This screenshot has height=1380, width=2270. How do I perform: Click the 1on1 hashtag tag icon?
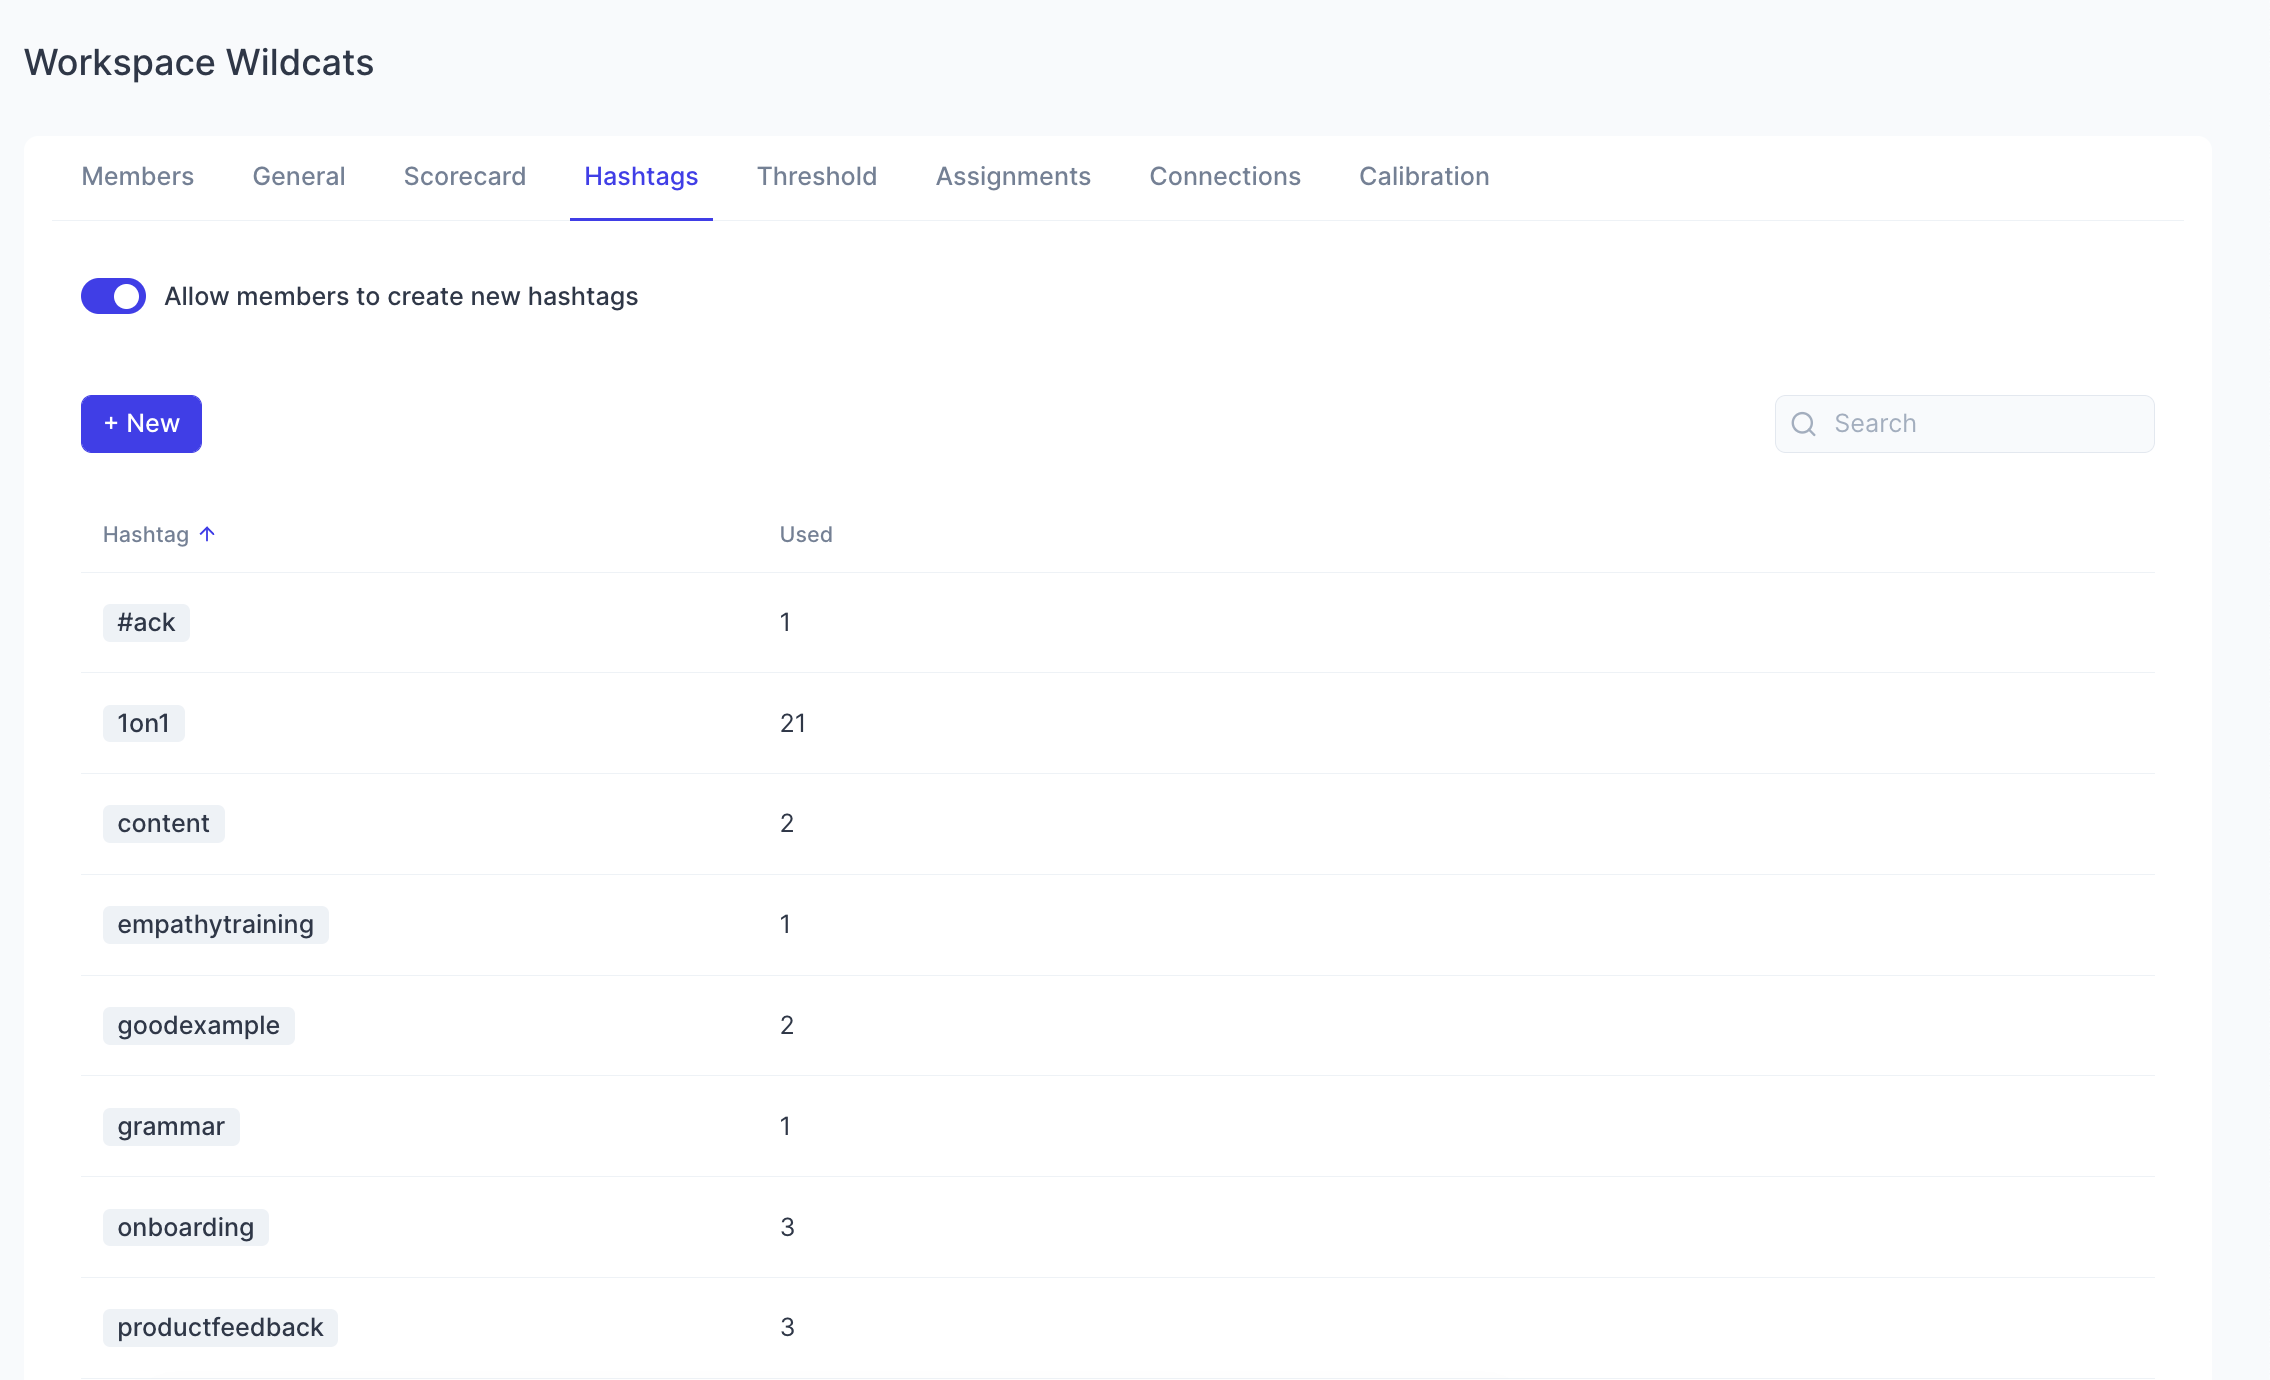click(144, 722)
